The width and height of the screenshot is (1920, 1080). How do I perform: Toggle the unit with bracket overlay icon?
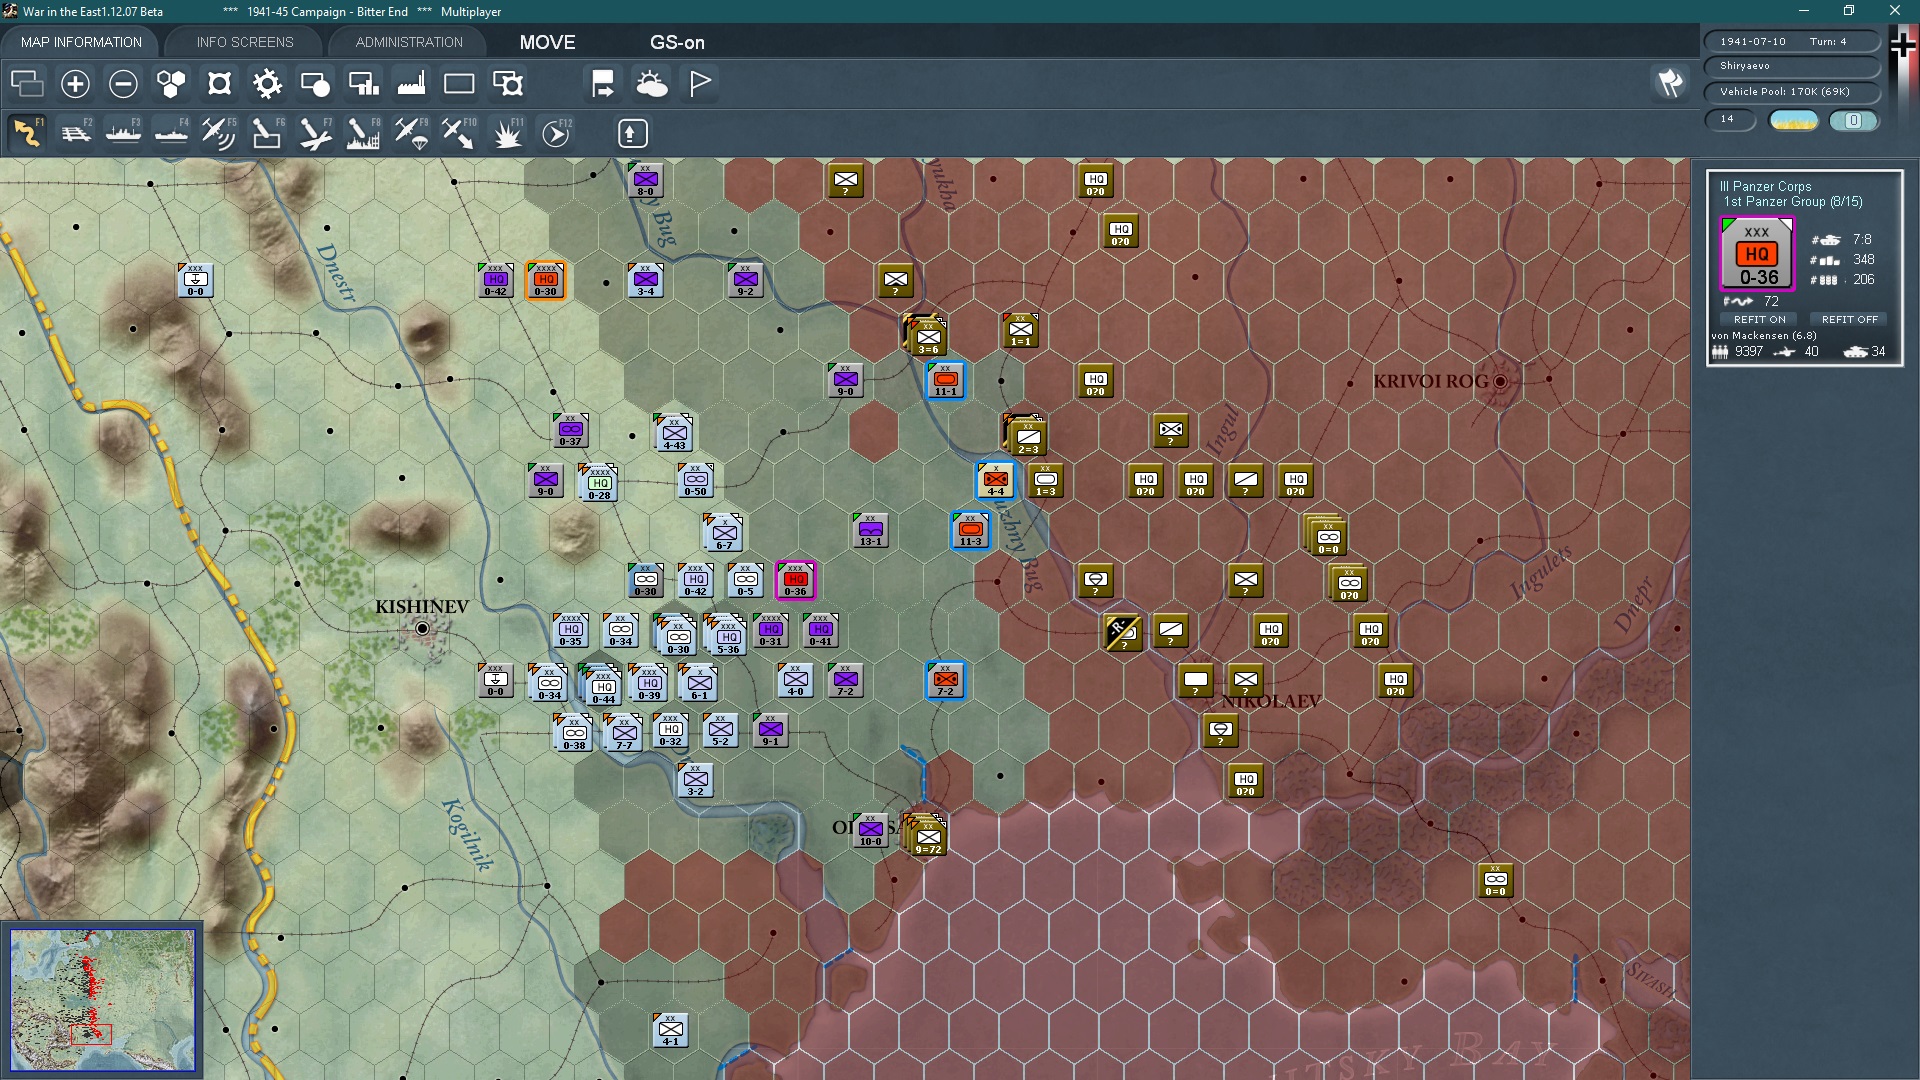pyautogui.click(x=508, y=83)
